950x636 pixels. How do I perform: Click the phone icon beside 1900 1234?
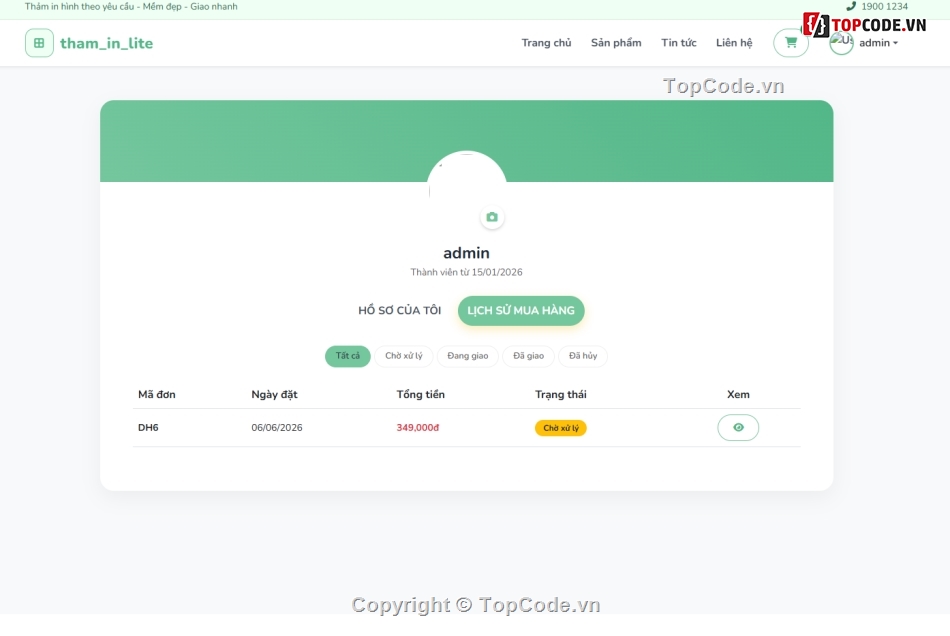click(x=851, y=6)
